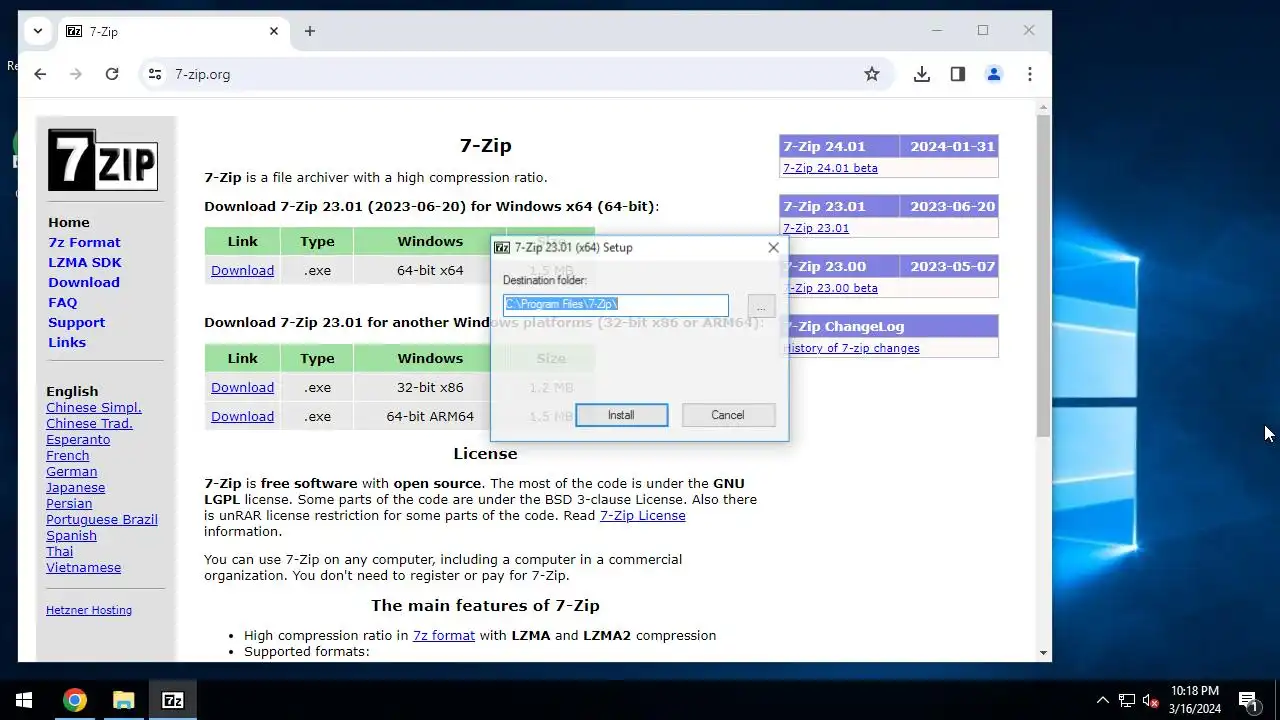The width and height of the screenshot is (1280, 720).
Task: Switch language to German
Action: (71, 471)
